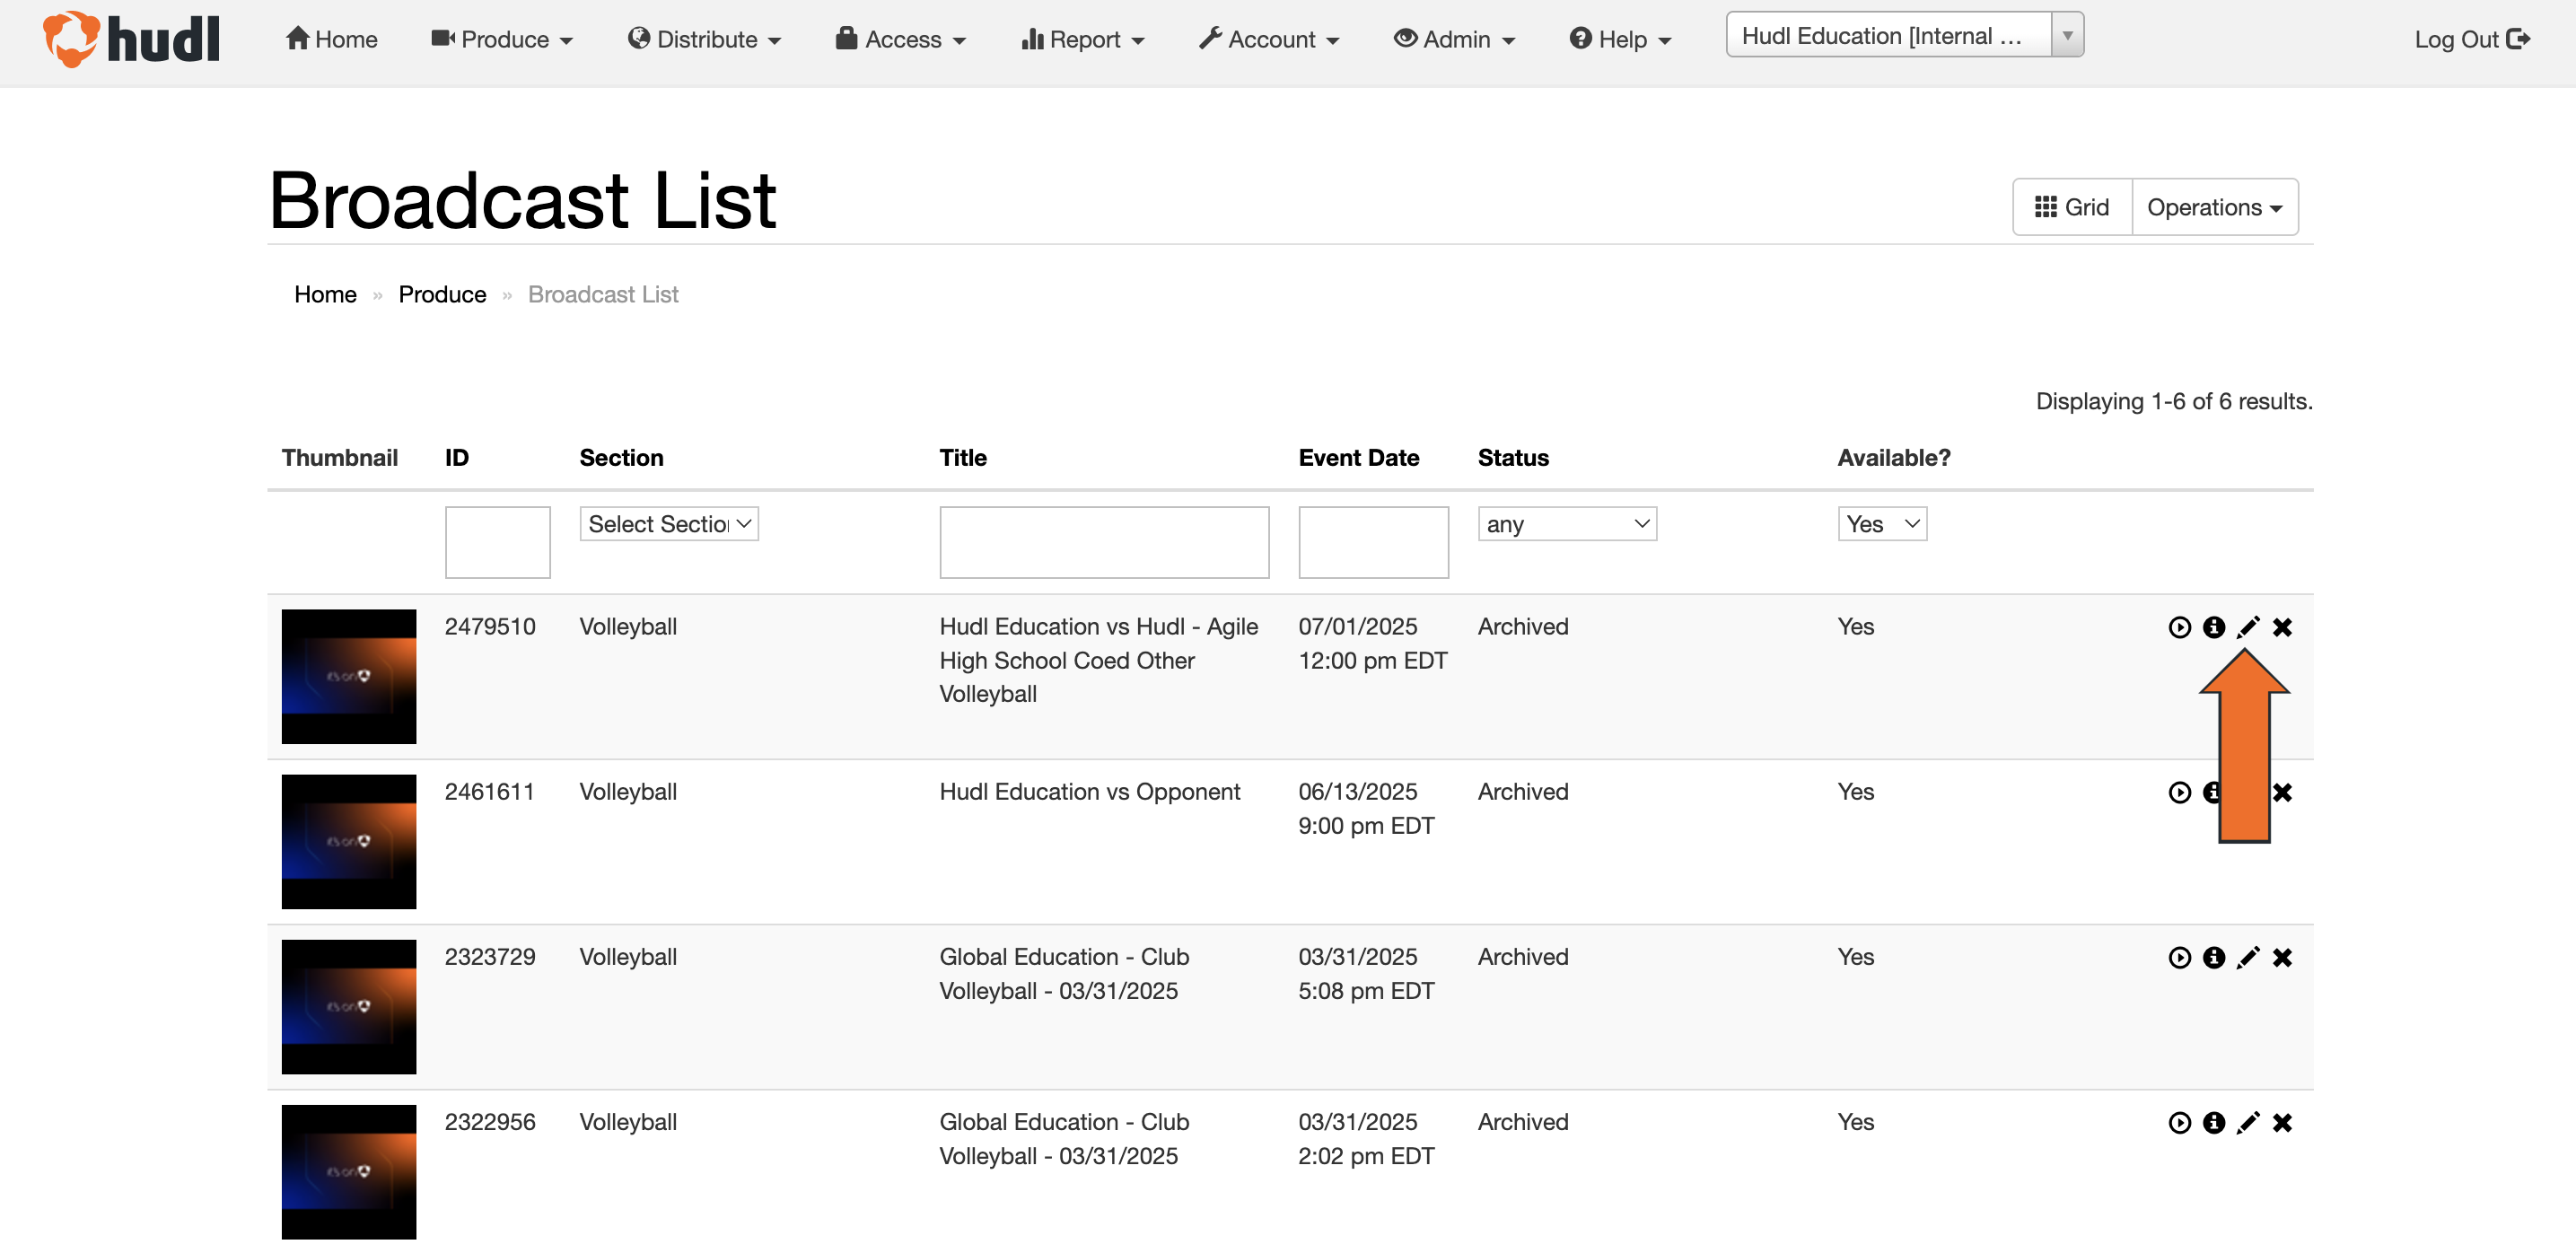
Task: Click play icon for broadcast 2322956
Action: click(x=2179, y=1122)
